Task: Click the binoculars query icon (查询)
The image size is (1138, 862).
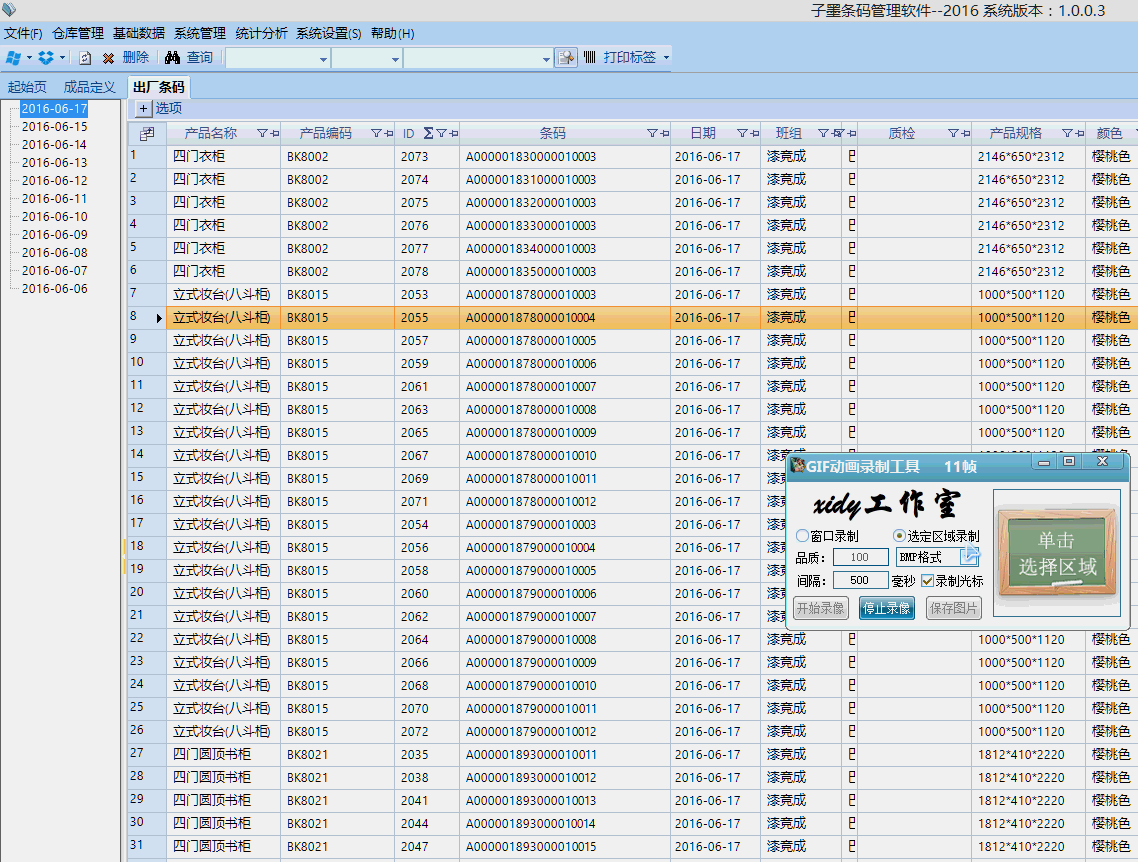Action: 172,58
